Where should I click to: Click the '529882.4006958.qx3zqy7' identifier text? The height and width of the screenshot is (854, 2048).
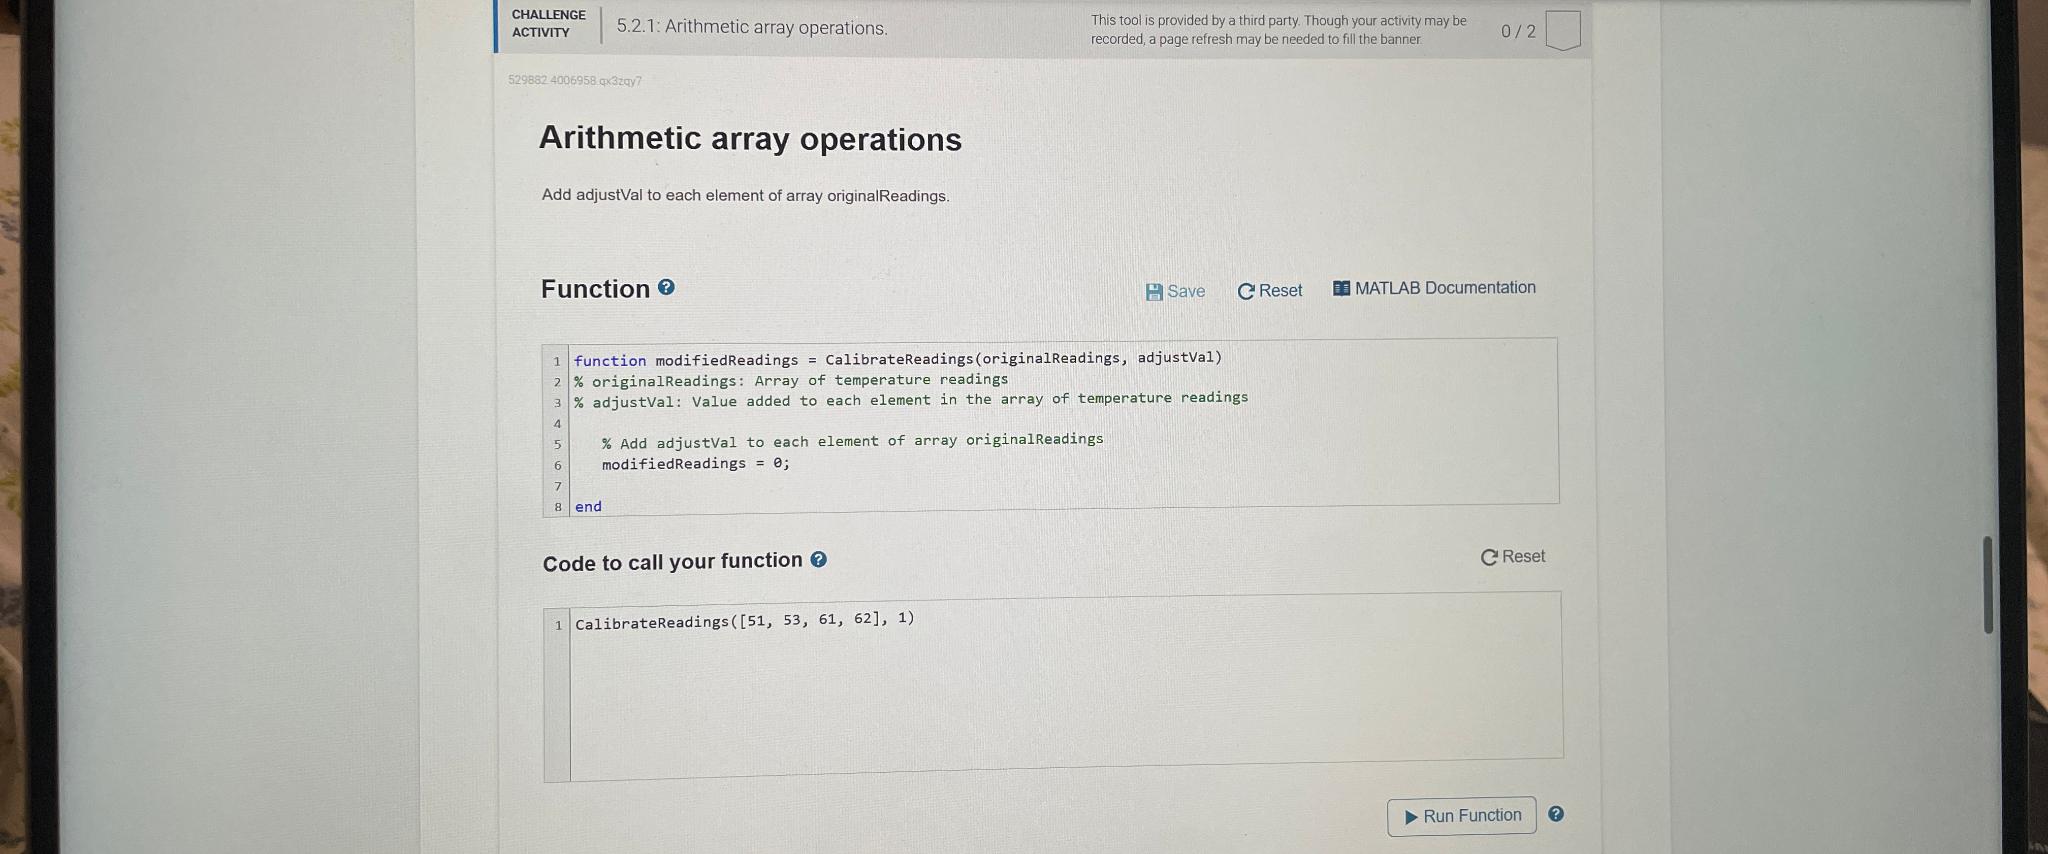(x=575, y=80)
